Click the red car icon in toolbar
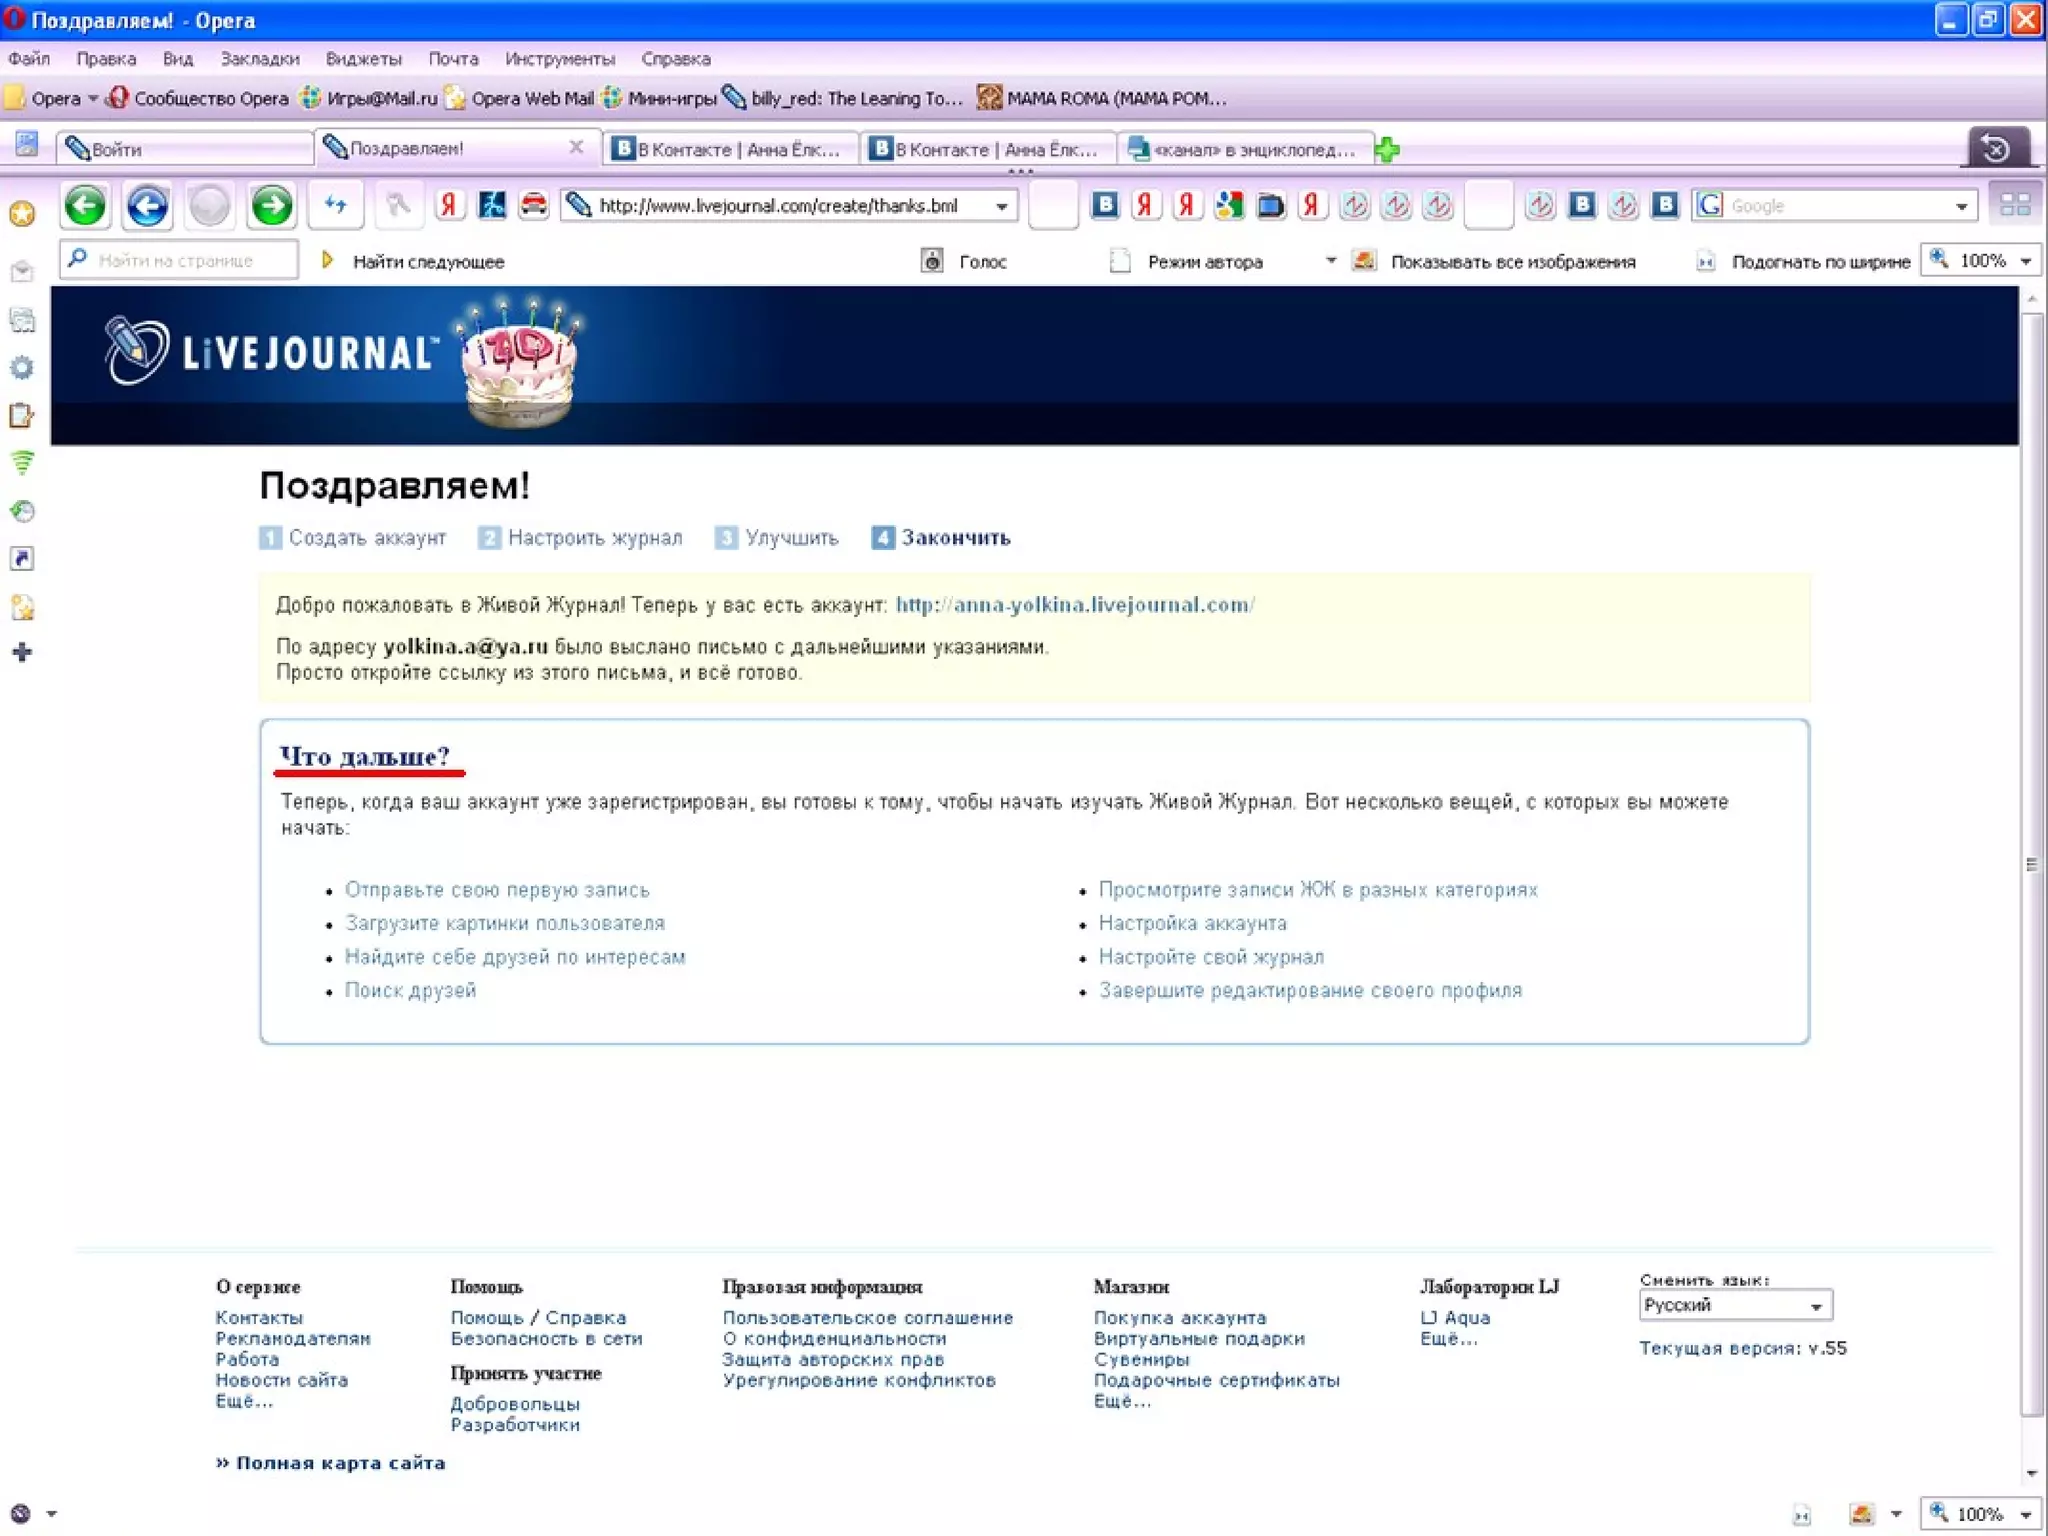This screenshot has width=2048, height=1536. point(534,206)
